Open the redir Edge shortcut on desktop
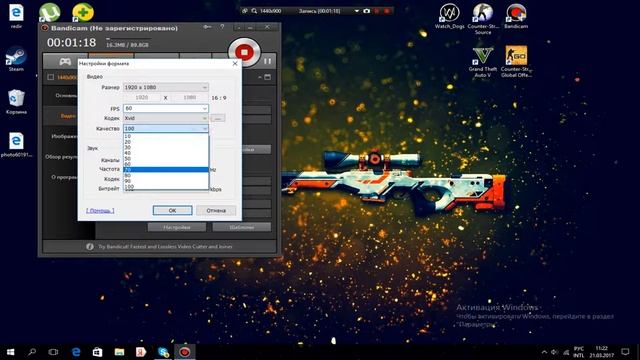The image size is (640, 360). [16, 16]
